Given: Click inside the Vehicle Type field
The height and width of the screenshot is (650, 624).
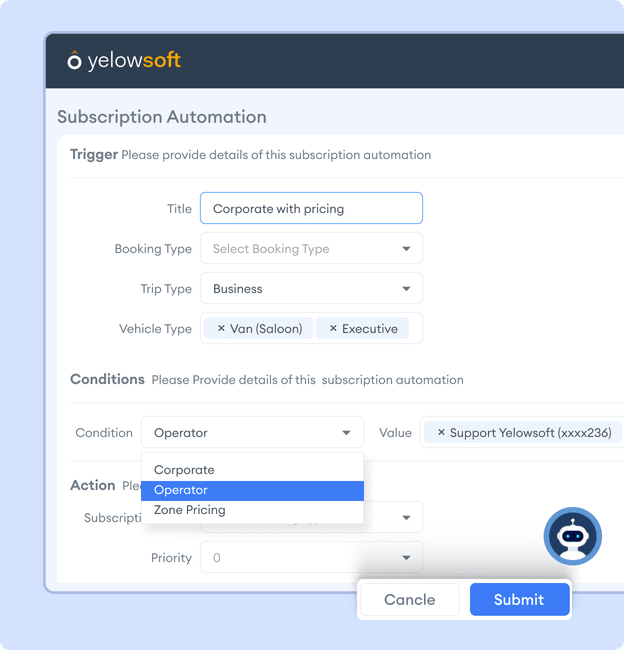Looking at the screenshot, I should pos(414,329).
